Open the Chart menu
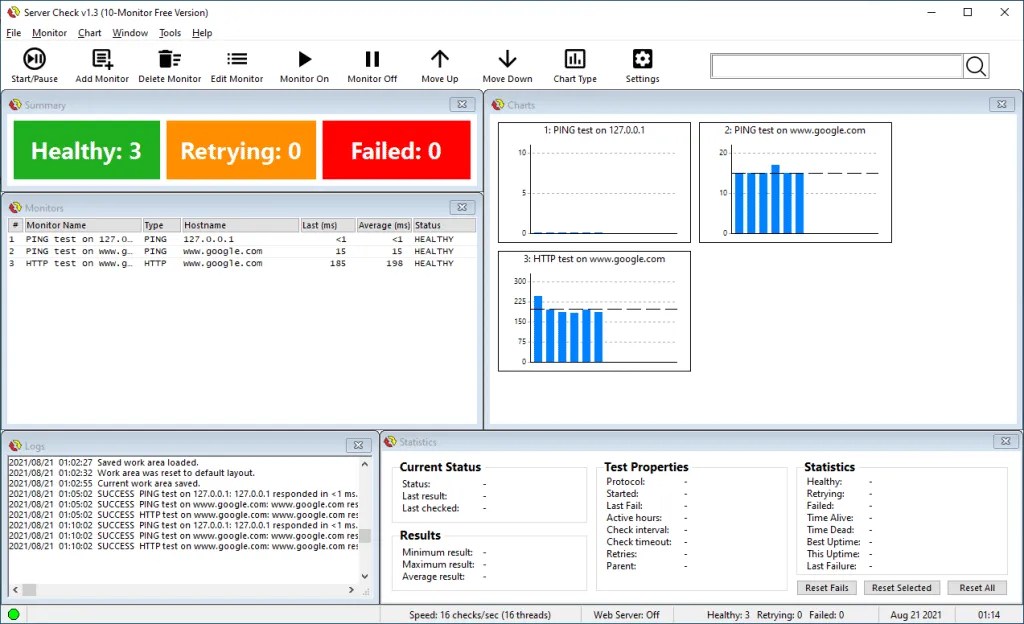Viewport: 1024px width, 624px height. pos(89,33)
